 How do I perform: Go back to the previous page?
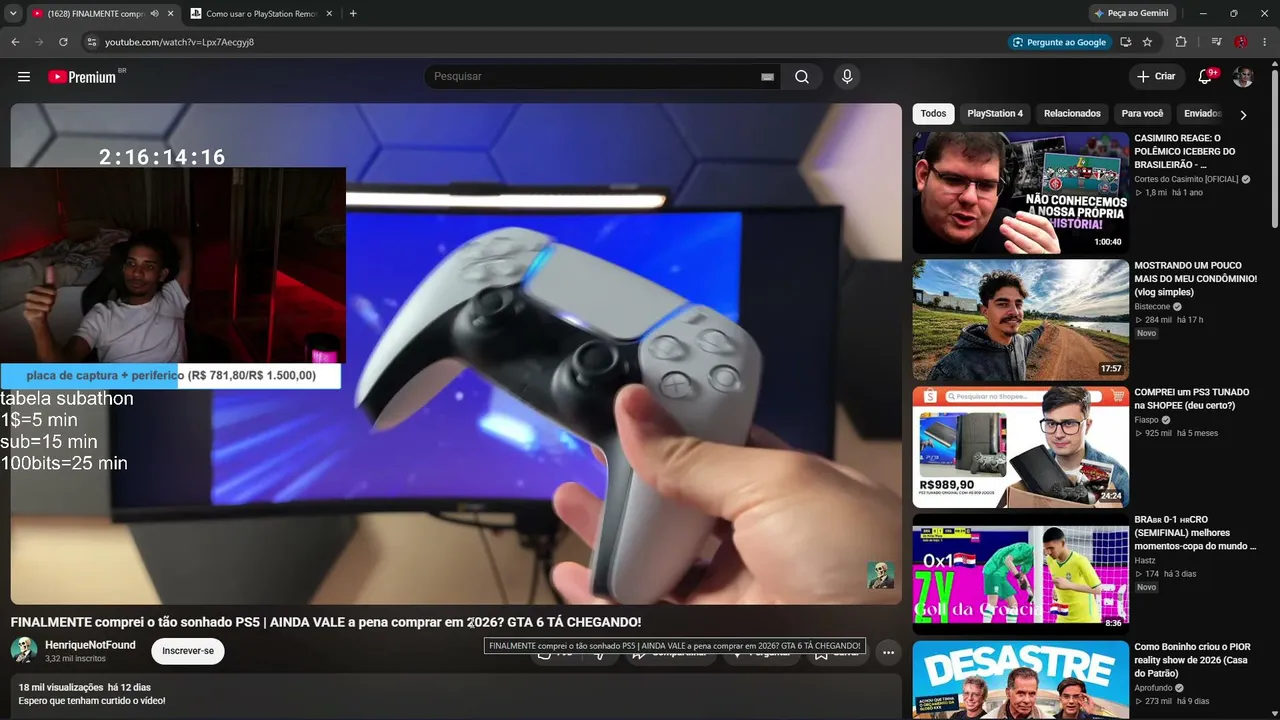point(15,42)
